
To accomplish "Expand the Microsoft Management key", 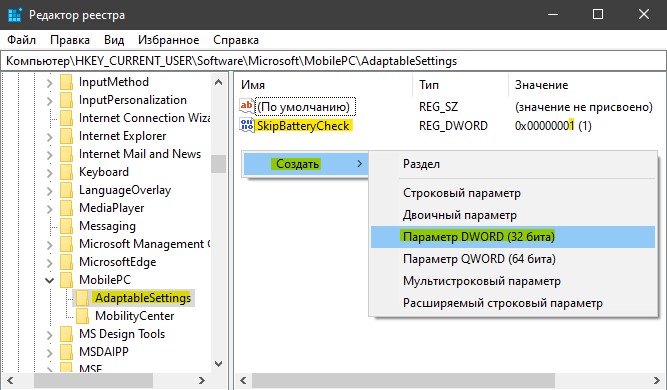I will click(50, 245).
